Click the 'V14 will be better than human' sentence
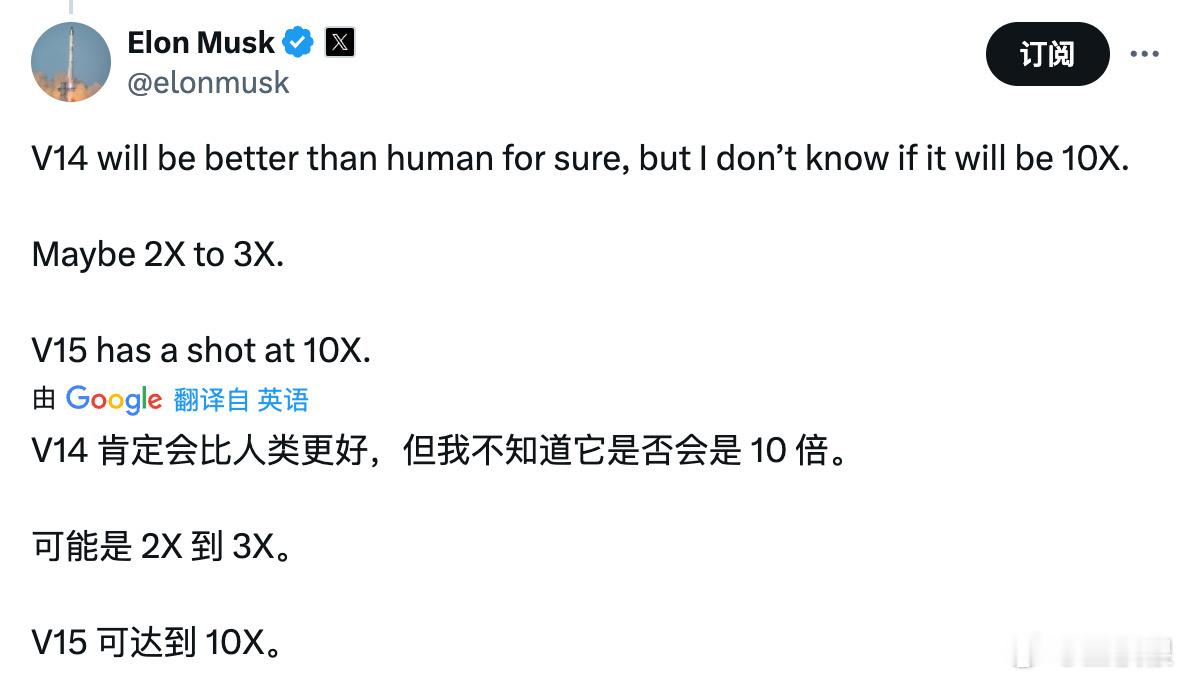The image size is (1184, 680). pos(580,158)
